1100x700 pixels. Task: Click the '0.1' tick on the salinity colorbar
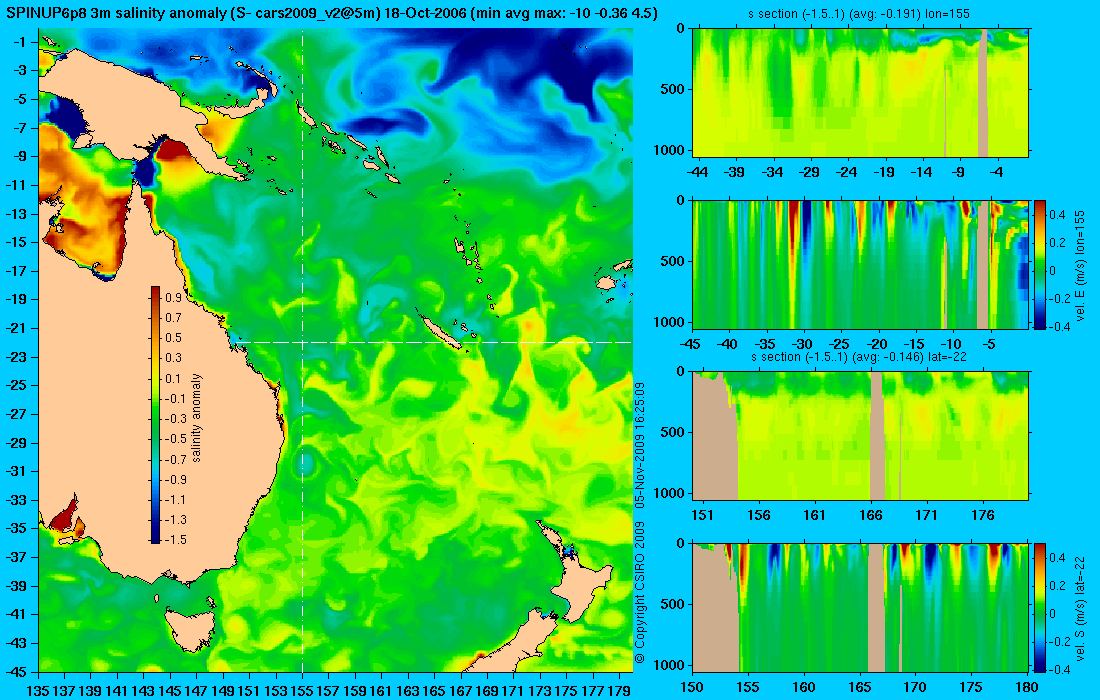pos(173,378)
